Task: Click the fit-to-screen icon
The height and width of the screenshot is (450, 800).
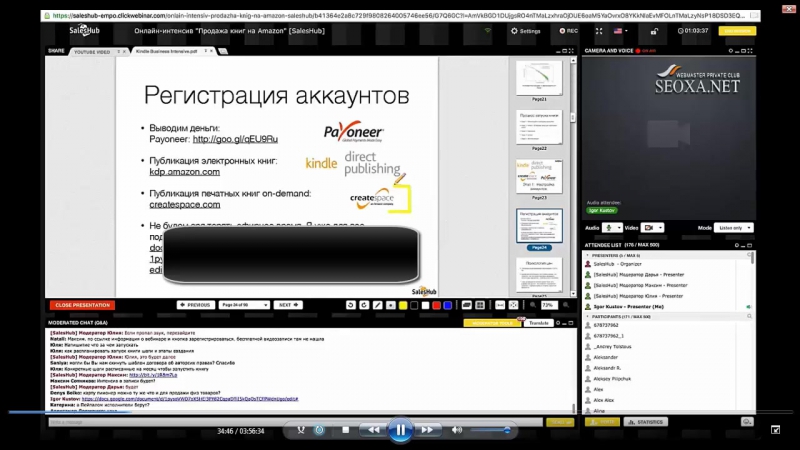Action: pos(514,305)
